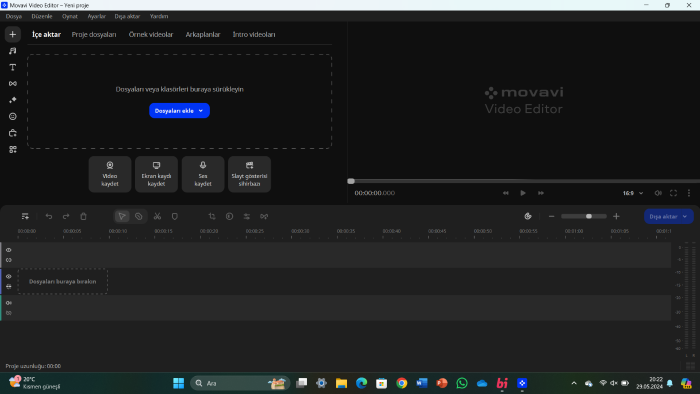Open the Titles text sidebar section
The width and height of the screenshot is (700, 394).
(12, 67)
